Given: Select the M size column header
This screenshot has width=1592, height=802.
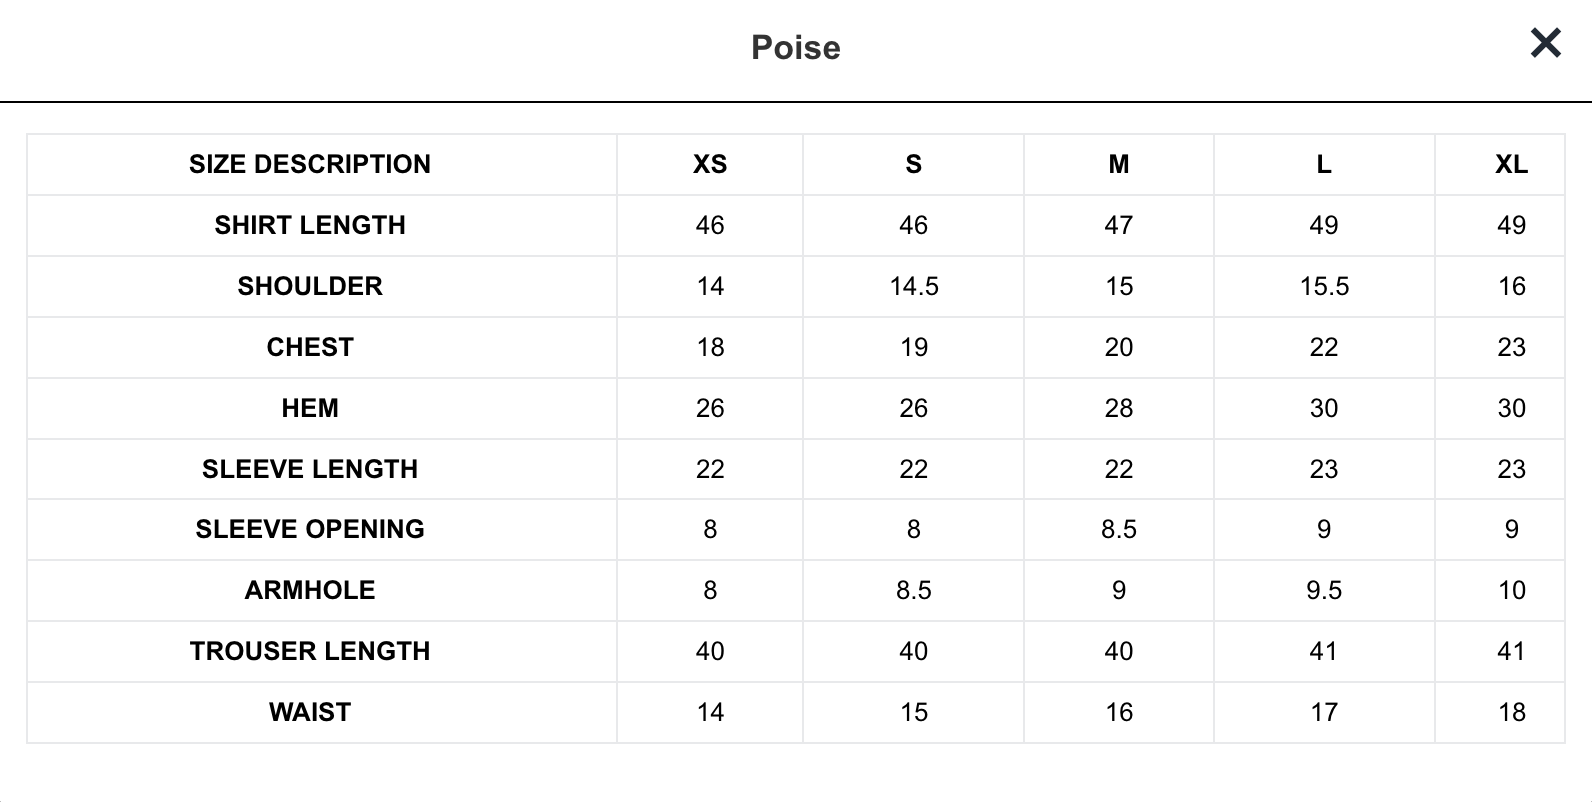Looking at the screenshot, I should 1119,164.
